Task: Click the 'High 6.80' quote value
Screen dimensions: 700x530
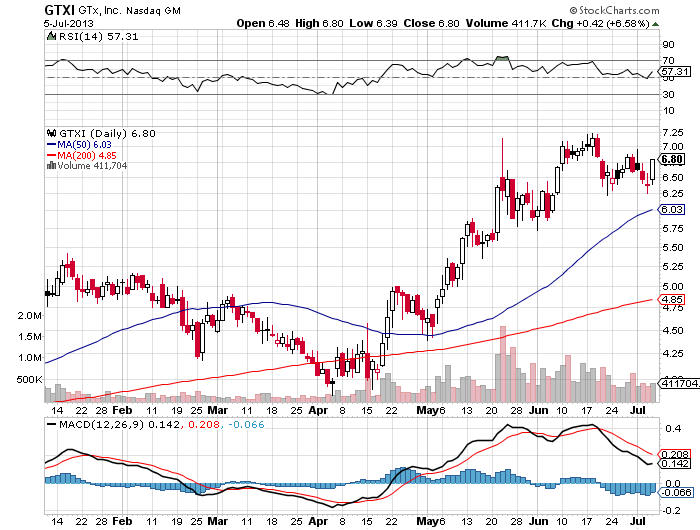Action: click(x=319, y=23)
